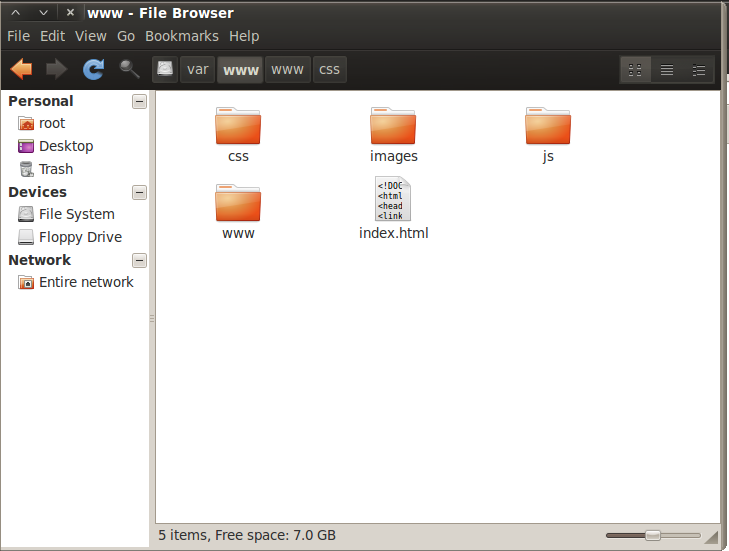Click the 'www' folder name under its icon
This screenshot has height=551, width=729.
click(238, 233)
